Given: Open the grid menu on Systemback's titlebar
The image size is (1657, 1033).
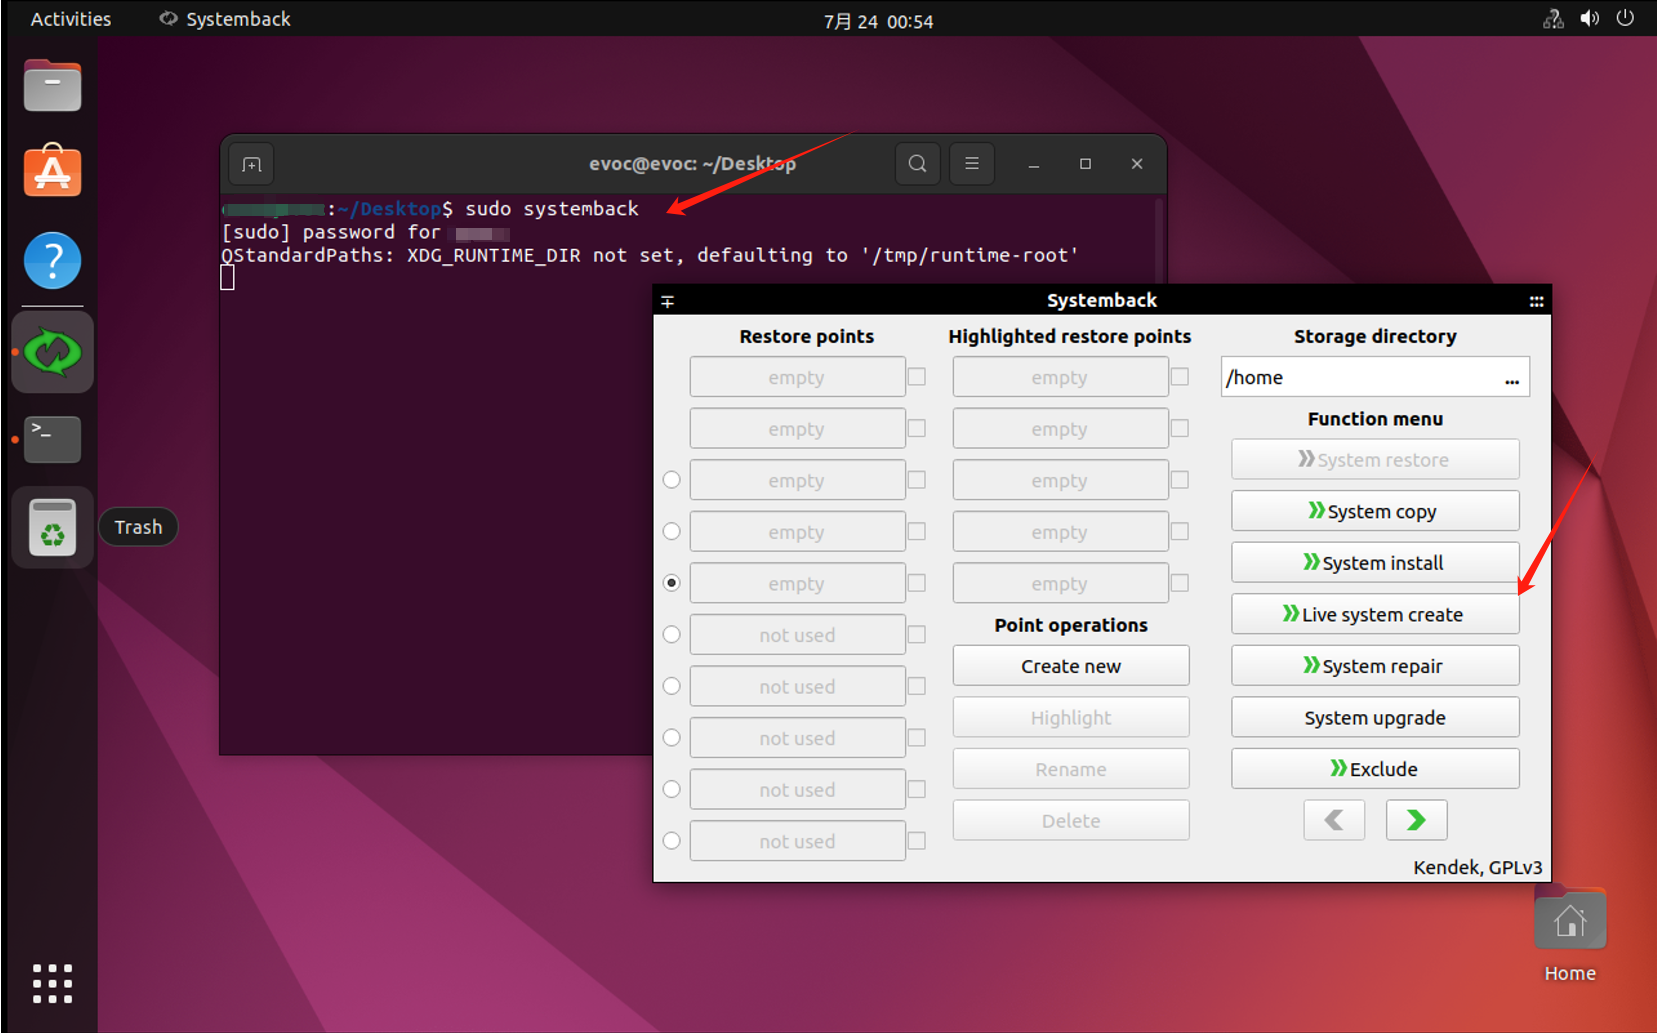Looking at the screenshot, I should tap(1536, 300).
